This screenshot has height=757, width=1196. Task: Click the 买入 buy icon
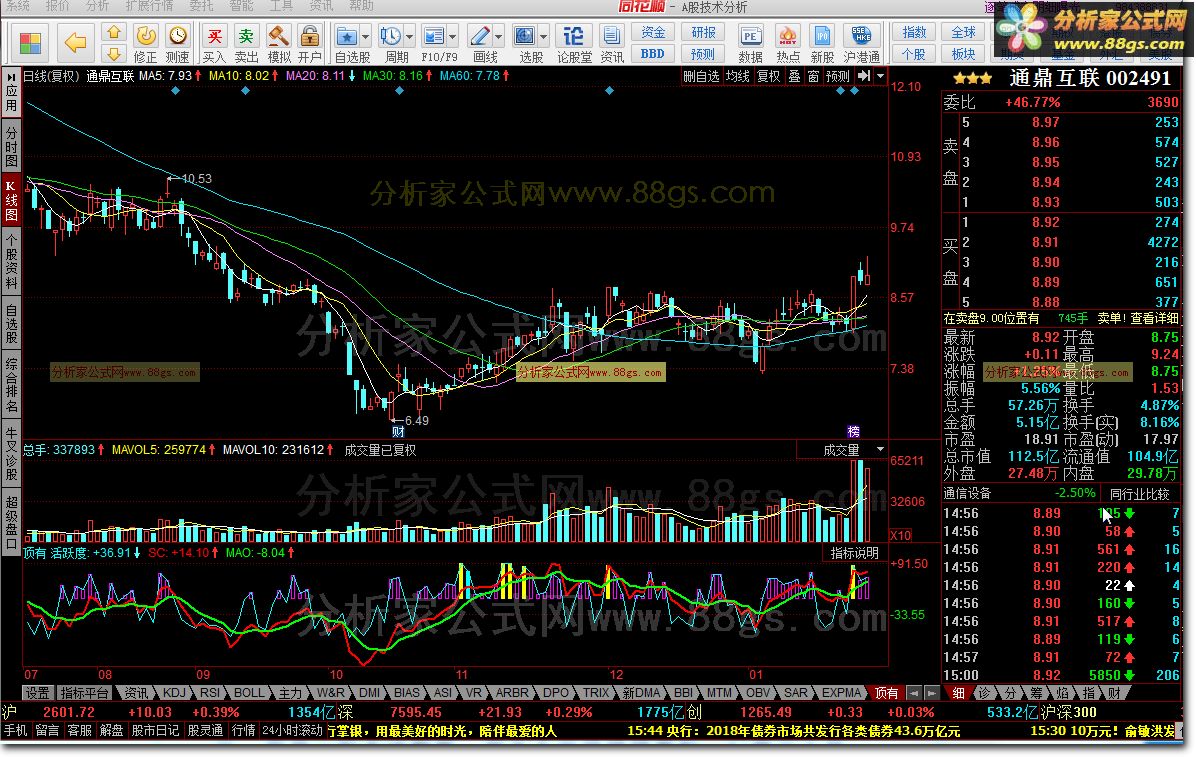214,43
